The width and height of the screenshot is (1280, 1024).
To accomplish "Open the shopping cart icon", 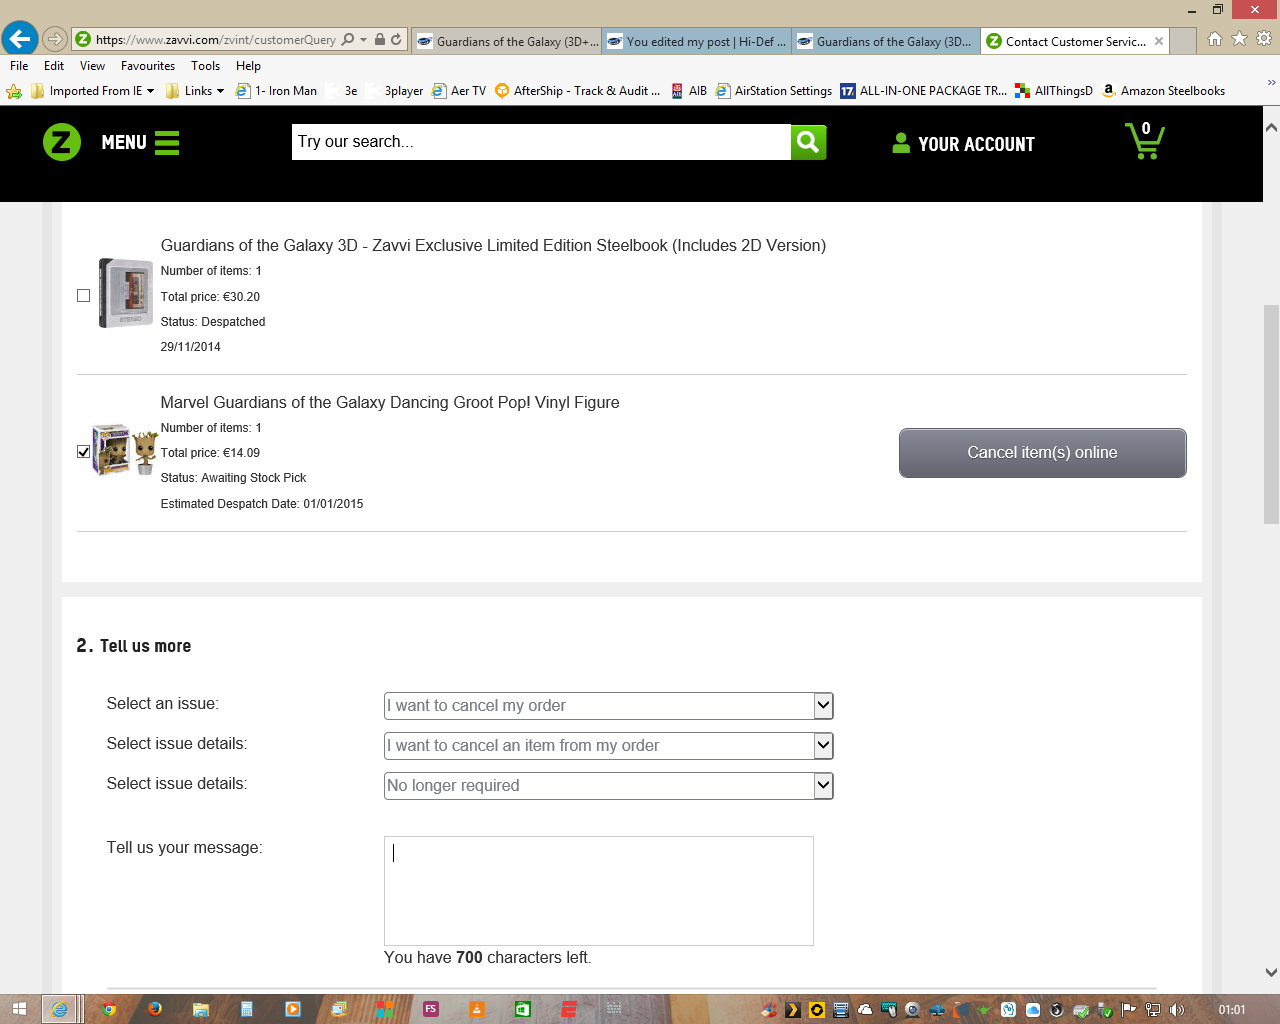I will [1145, 141].
